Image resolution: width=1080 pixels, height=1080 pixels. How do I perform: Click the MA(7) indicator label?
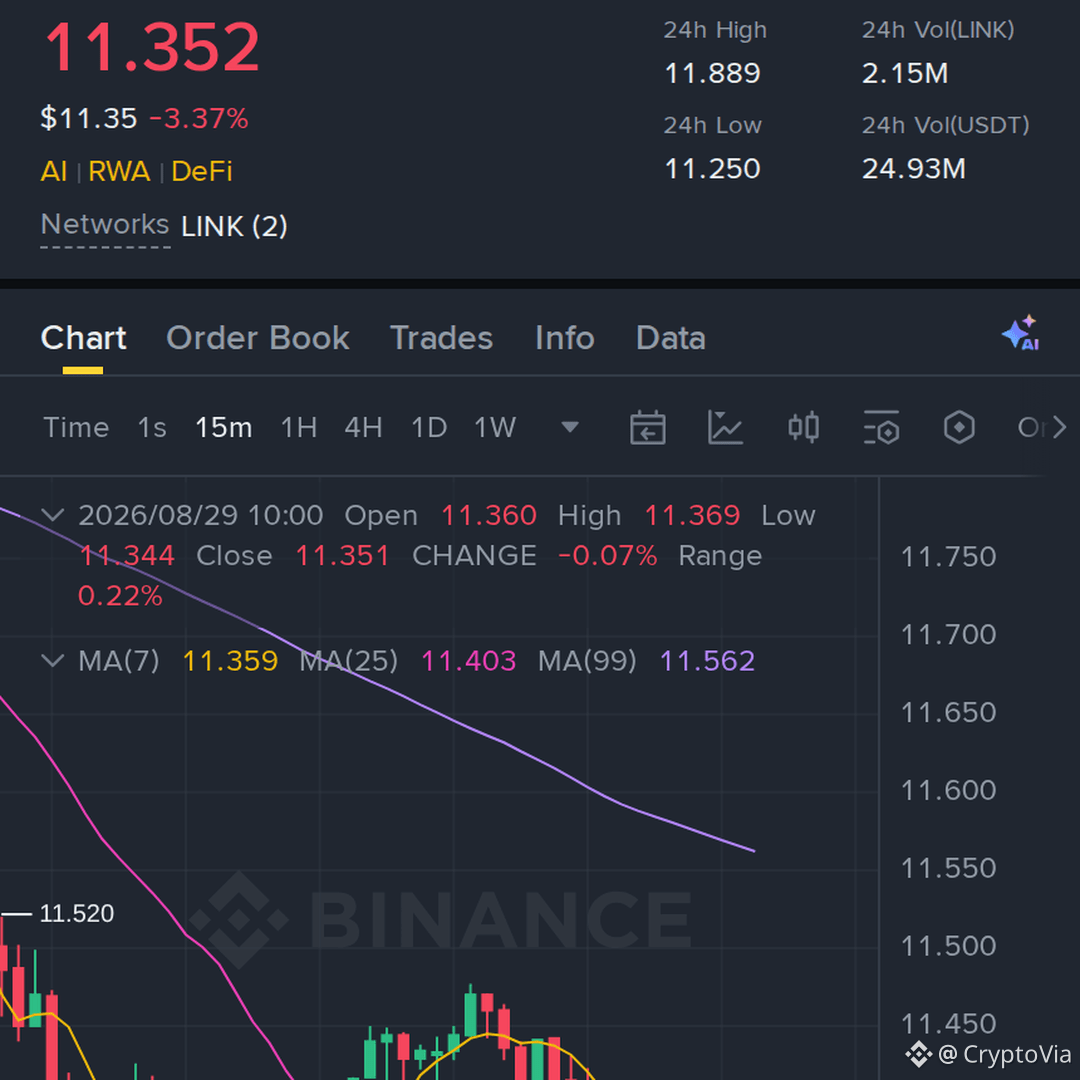[118, 661]
